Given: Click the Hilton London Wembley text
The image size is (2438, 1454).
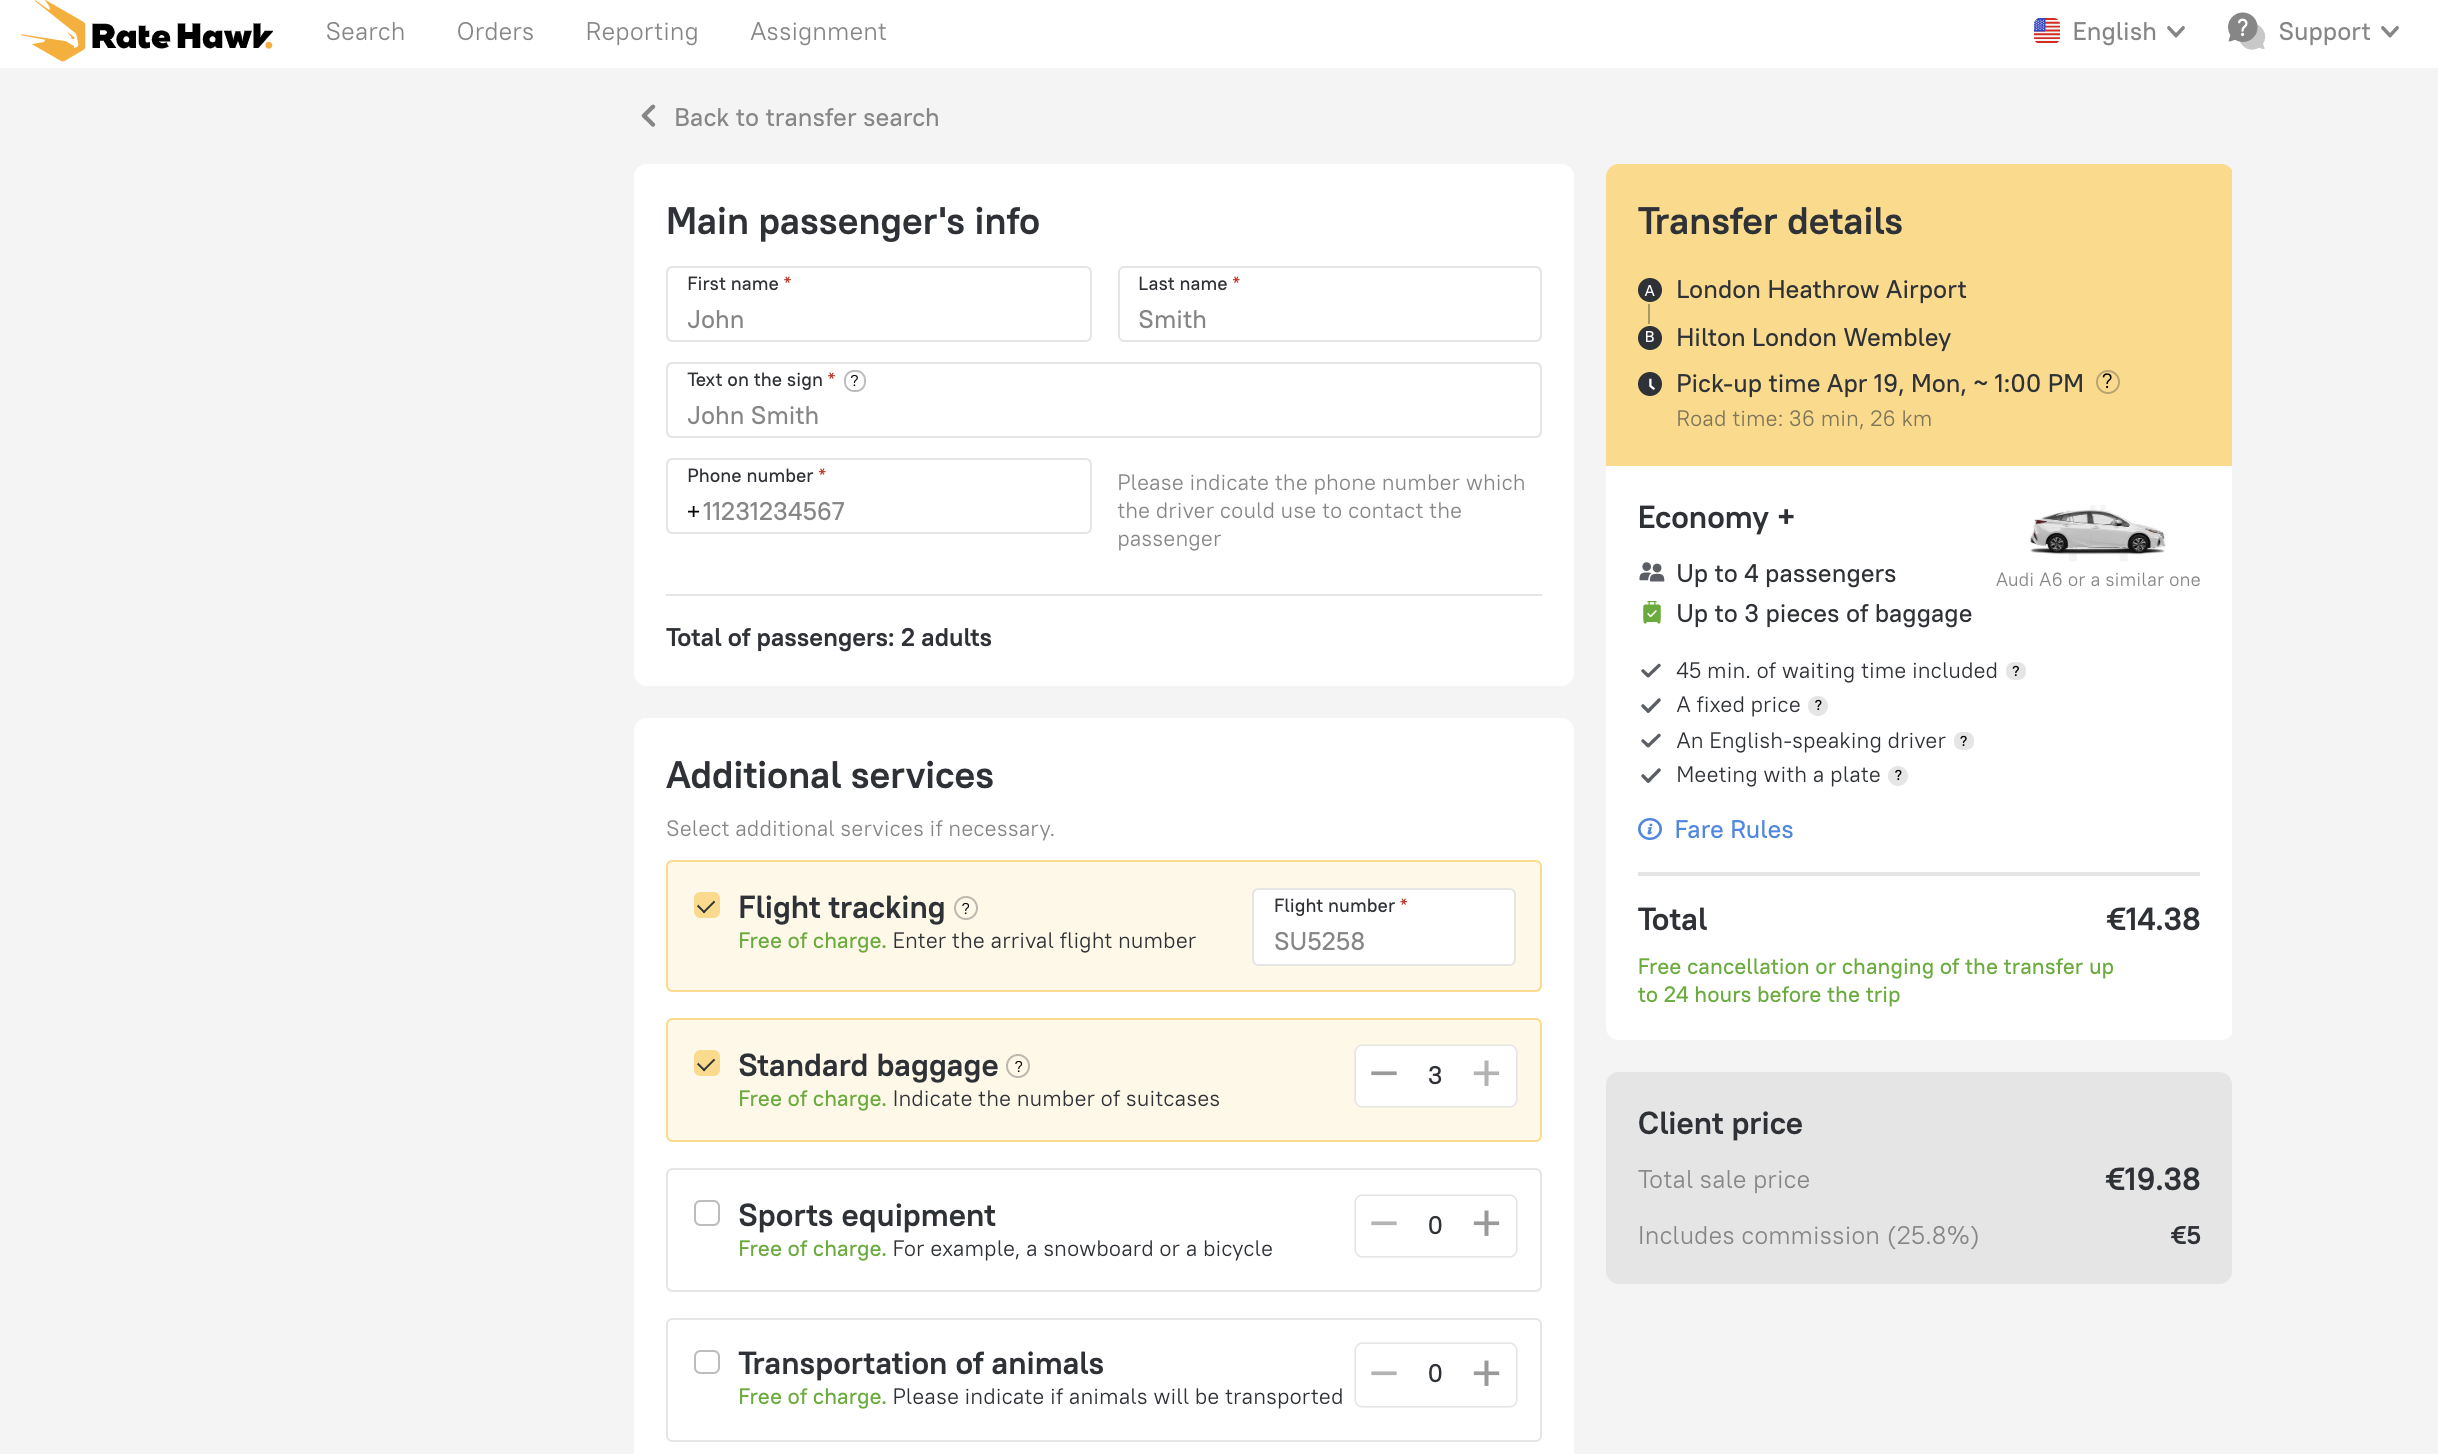Looking at the screenshot, I should [1813, 338].
